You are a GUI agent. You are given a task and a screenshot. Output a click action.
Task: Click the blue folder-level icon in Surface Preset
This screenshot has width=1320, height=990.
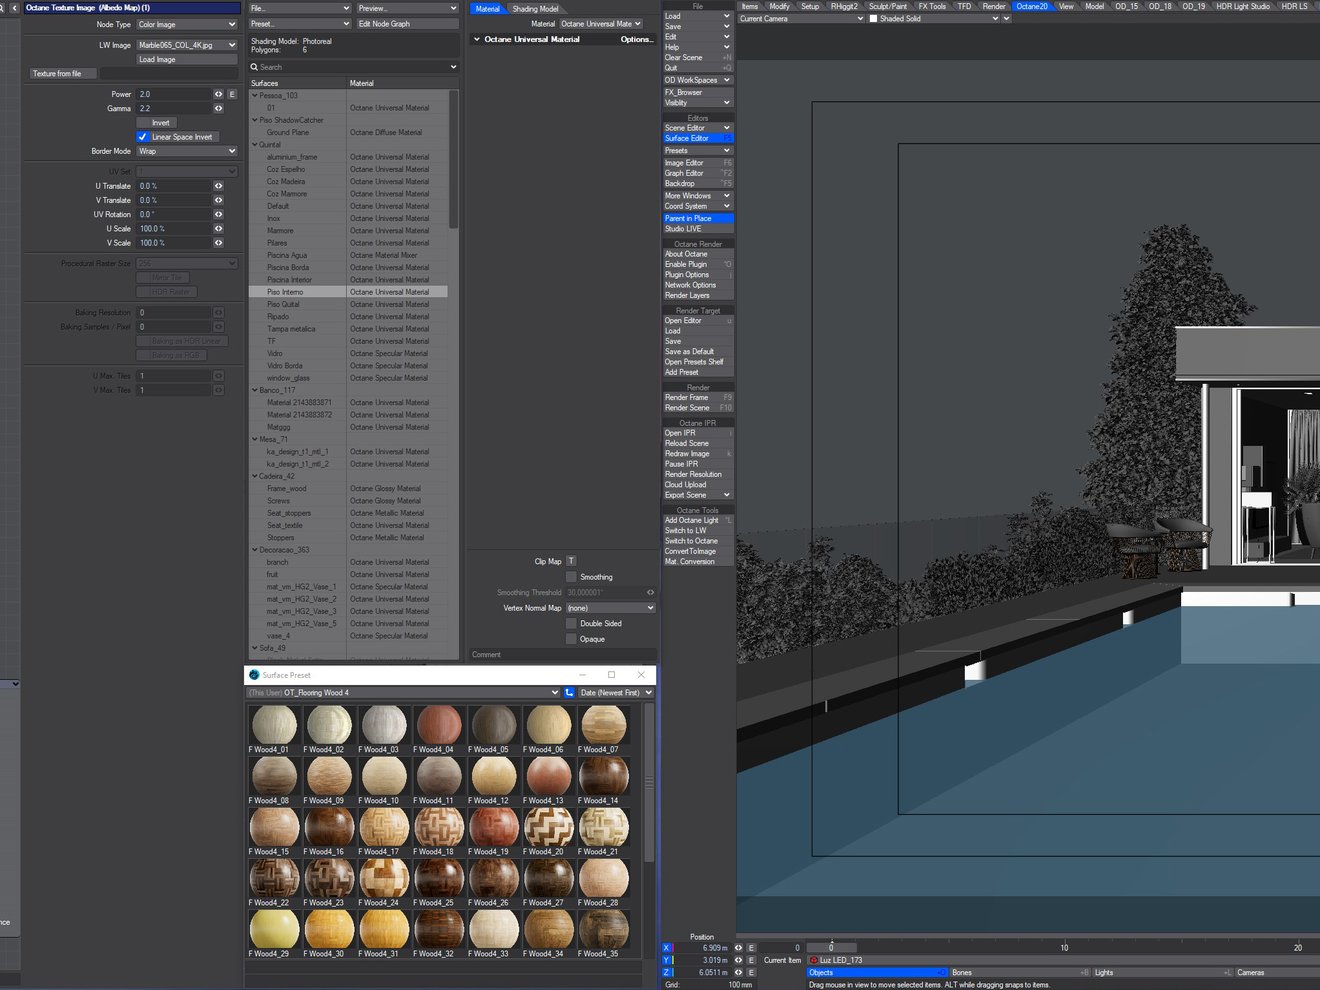tap(569, 692)
